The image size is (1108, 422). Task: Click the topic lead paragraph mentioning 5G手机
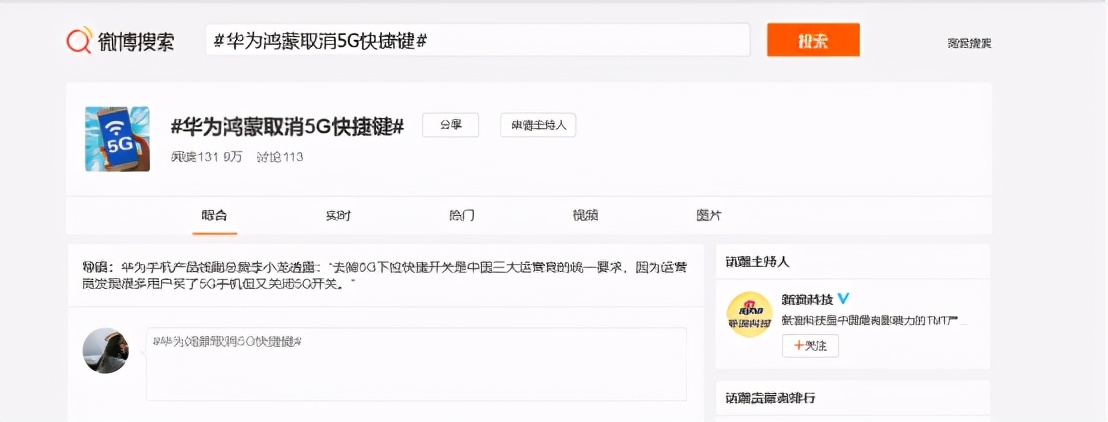pos(385,276)
